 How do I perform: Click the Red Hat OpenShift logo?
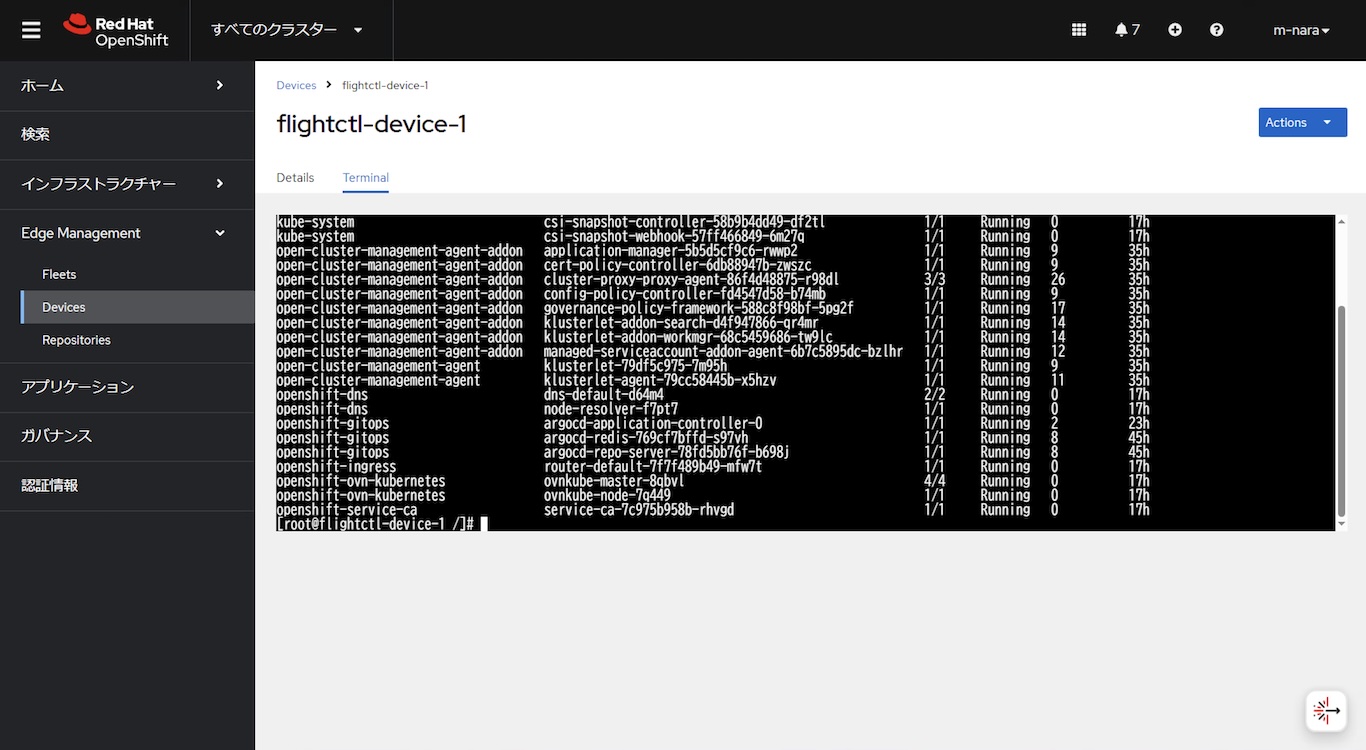116,31
